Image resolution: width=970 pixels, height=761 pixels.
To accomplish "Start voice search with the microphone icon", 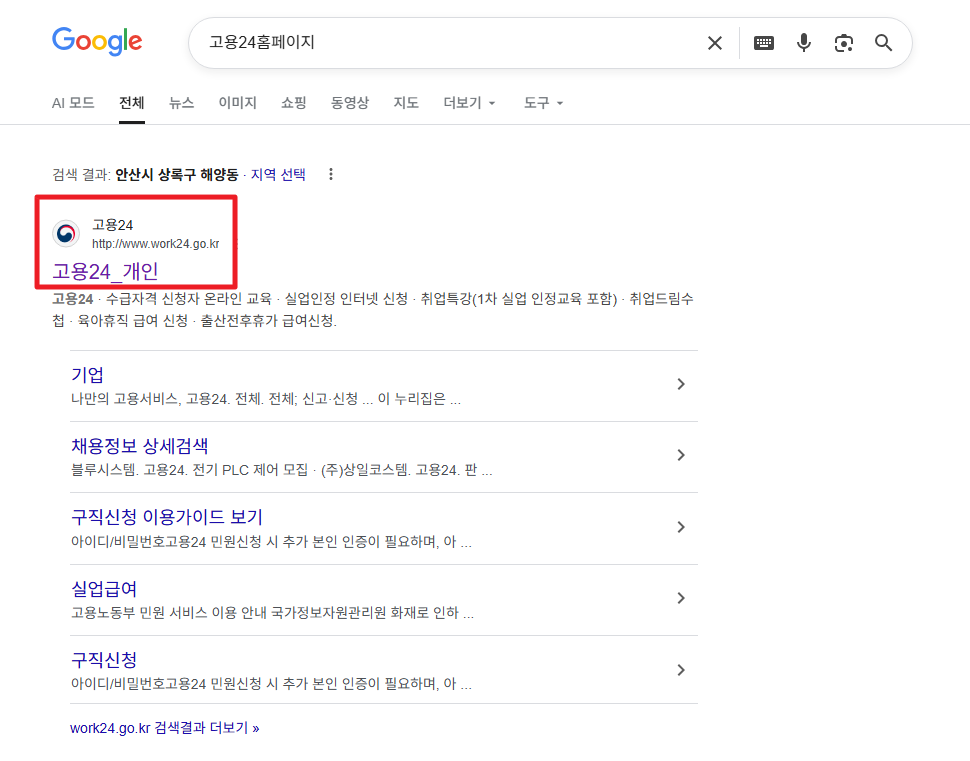I will coord(803,43).
